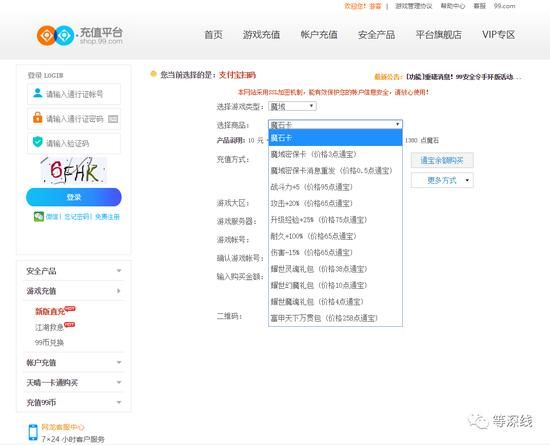Open 游戏充值 in top navigation
Image resolution: width=550 pixels, height=445 pixels.
261,35
